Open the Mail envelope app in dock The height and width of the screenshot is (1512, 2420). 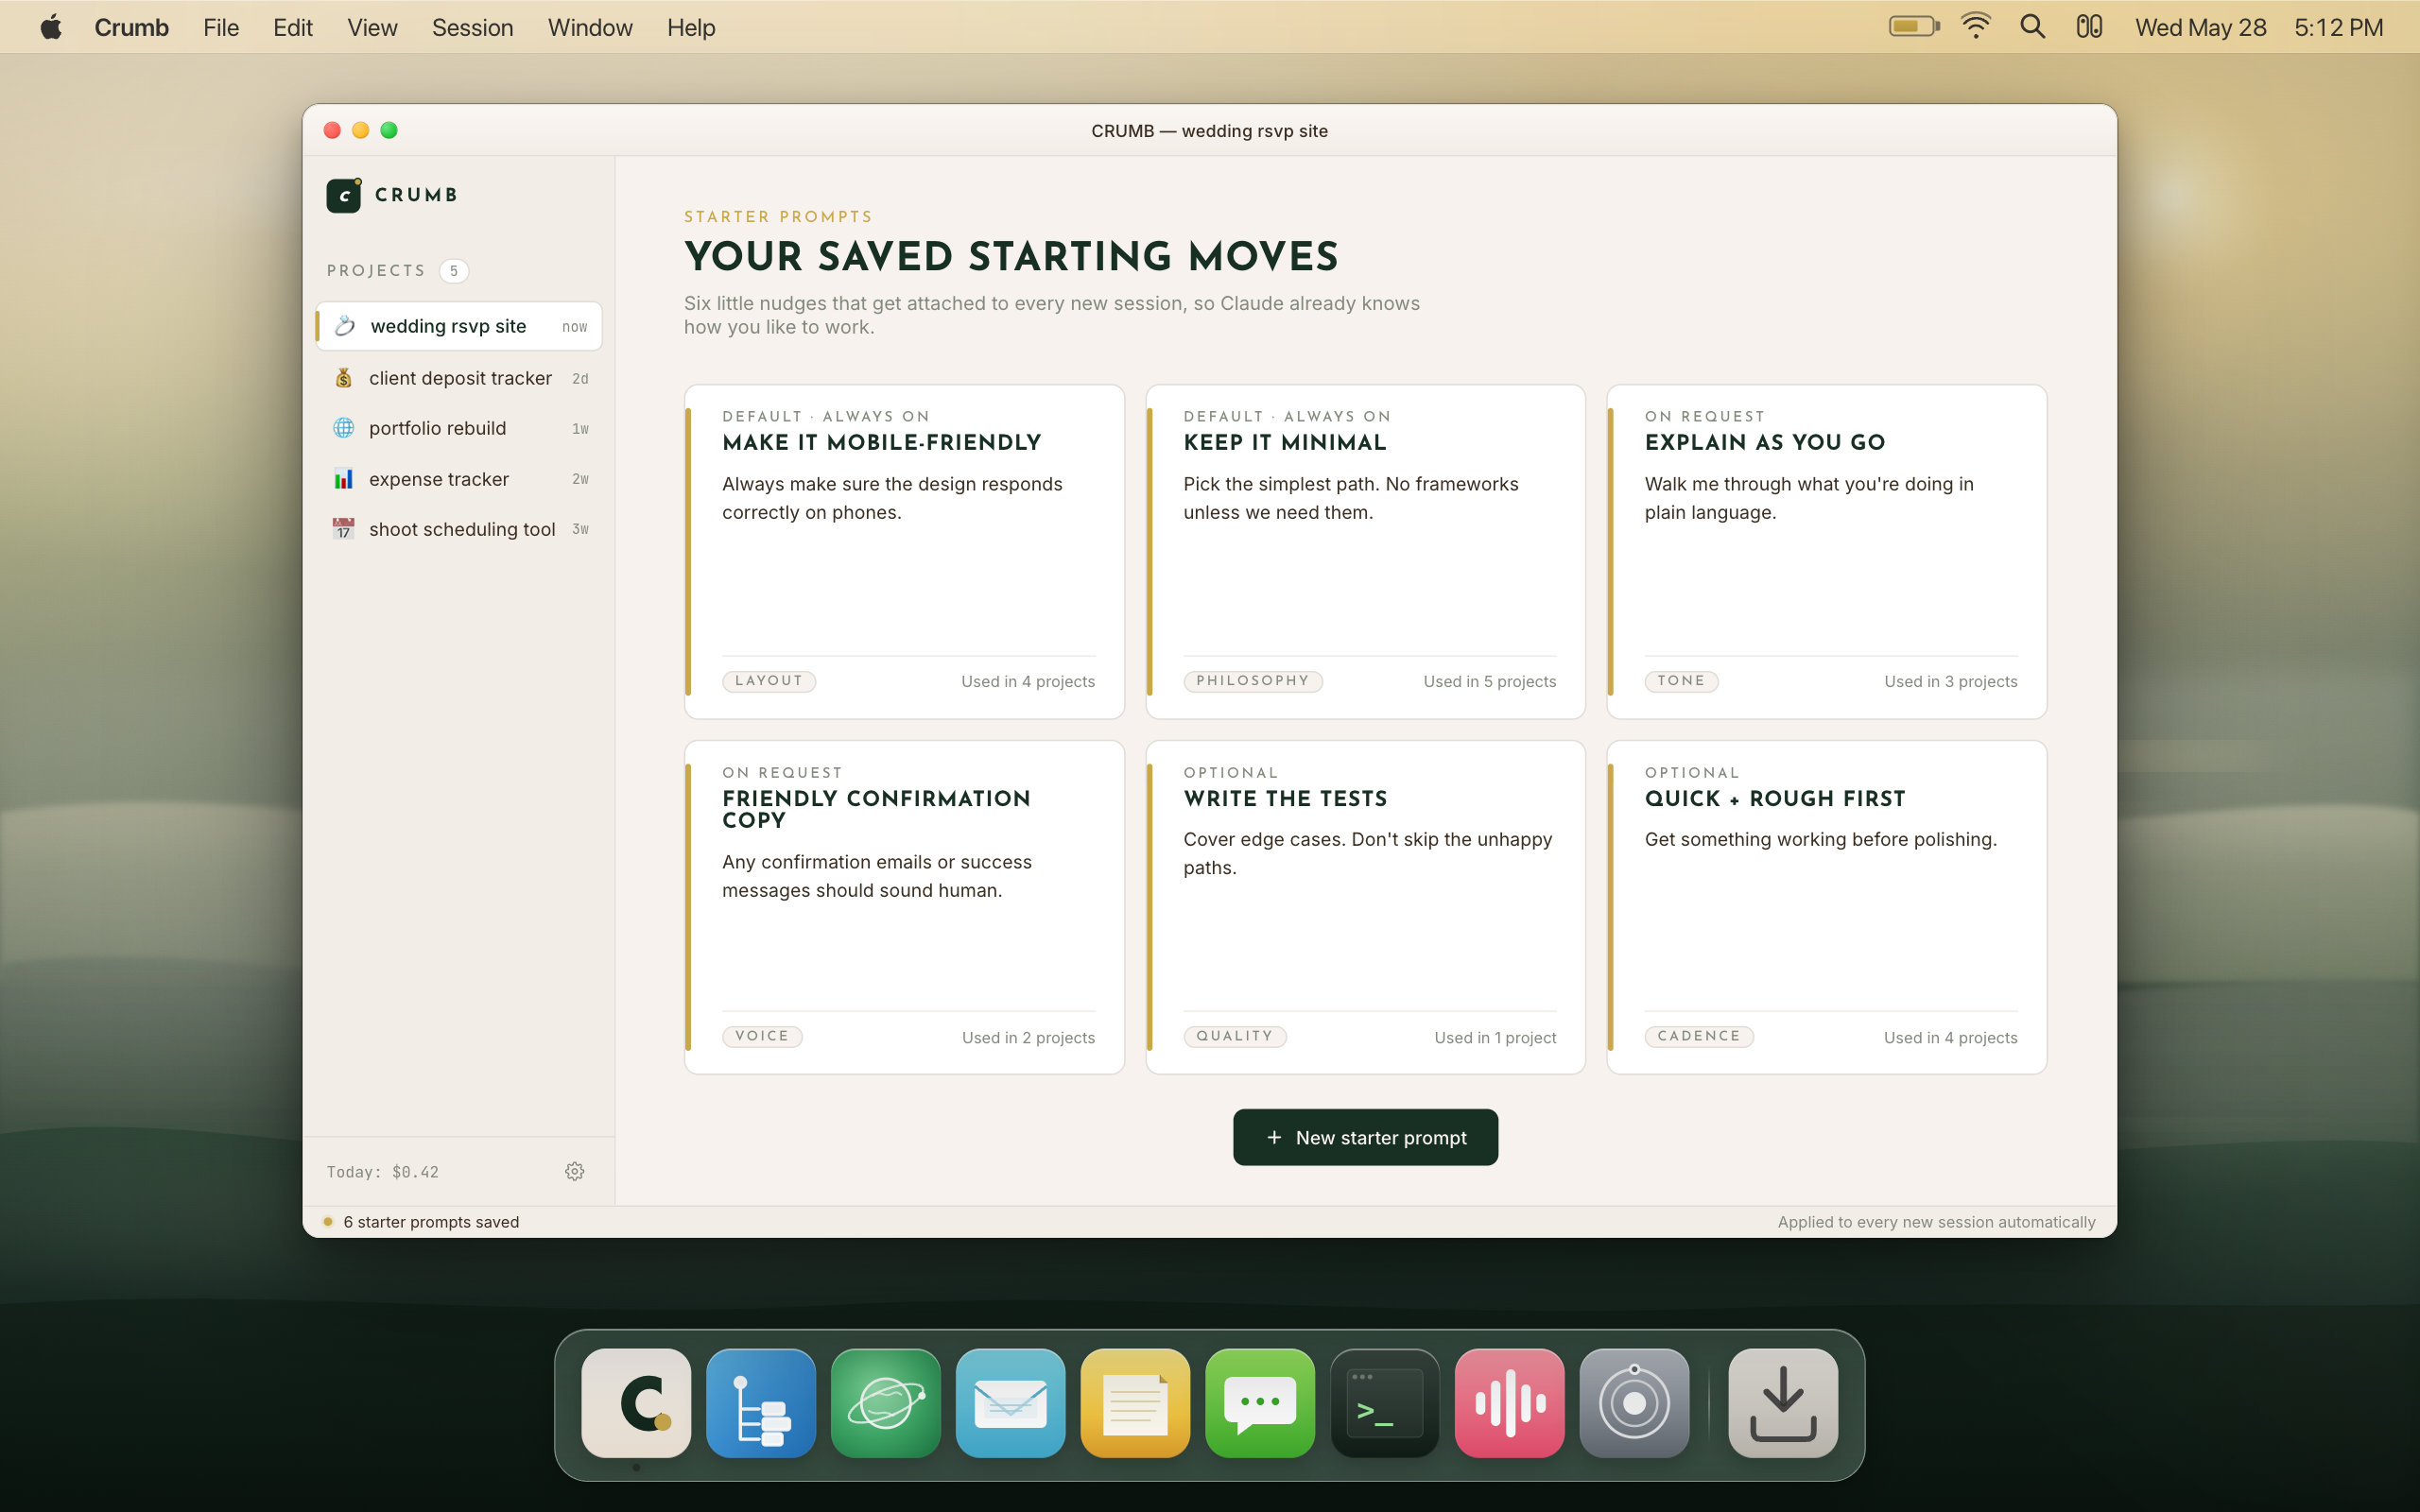point(1011,1403)
